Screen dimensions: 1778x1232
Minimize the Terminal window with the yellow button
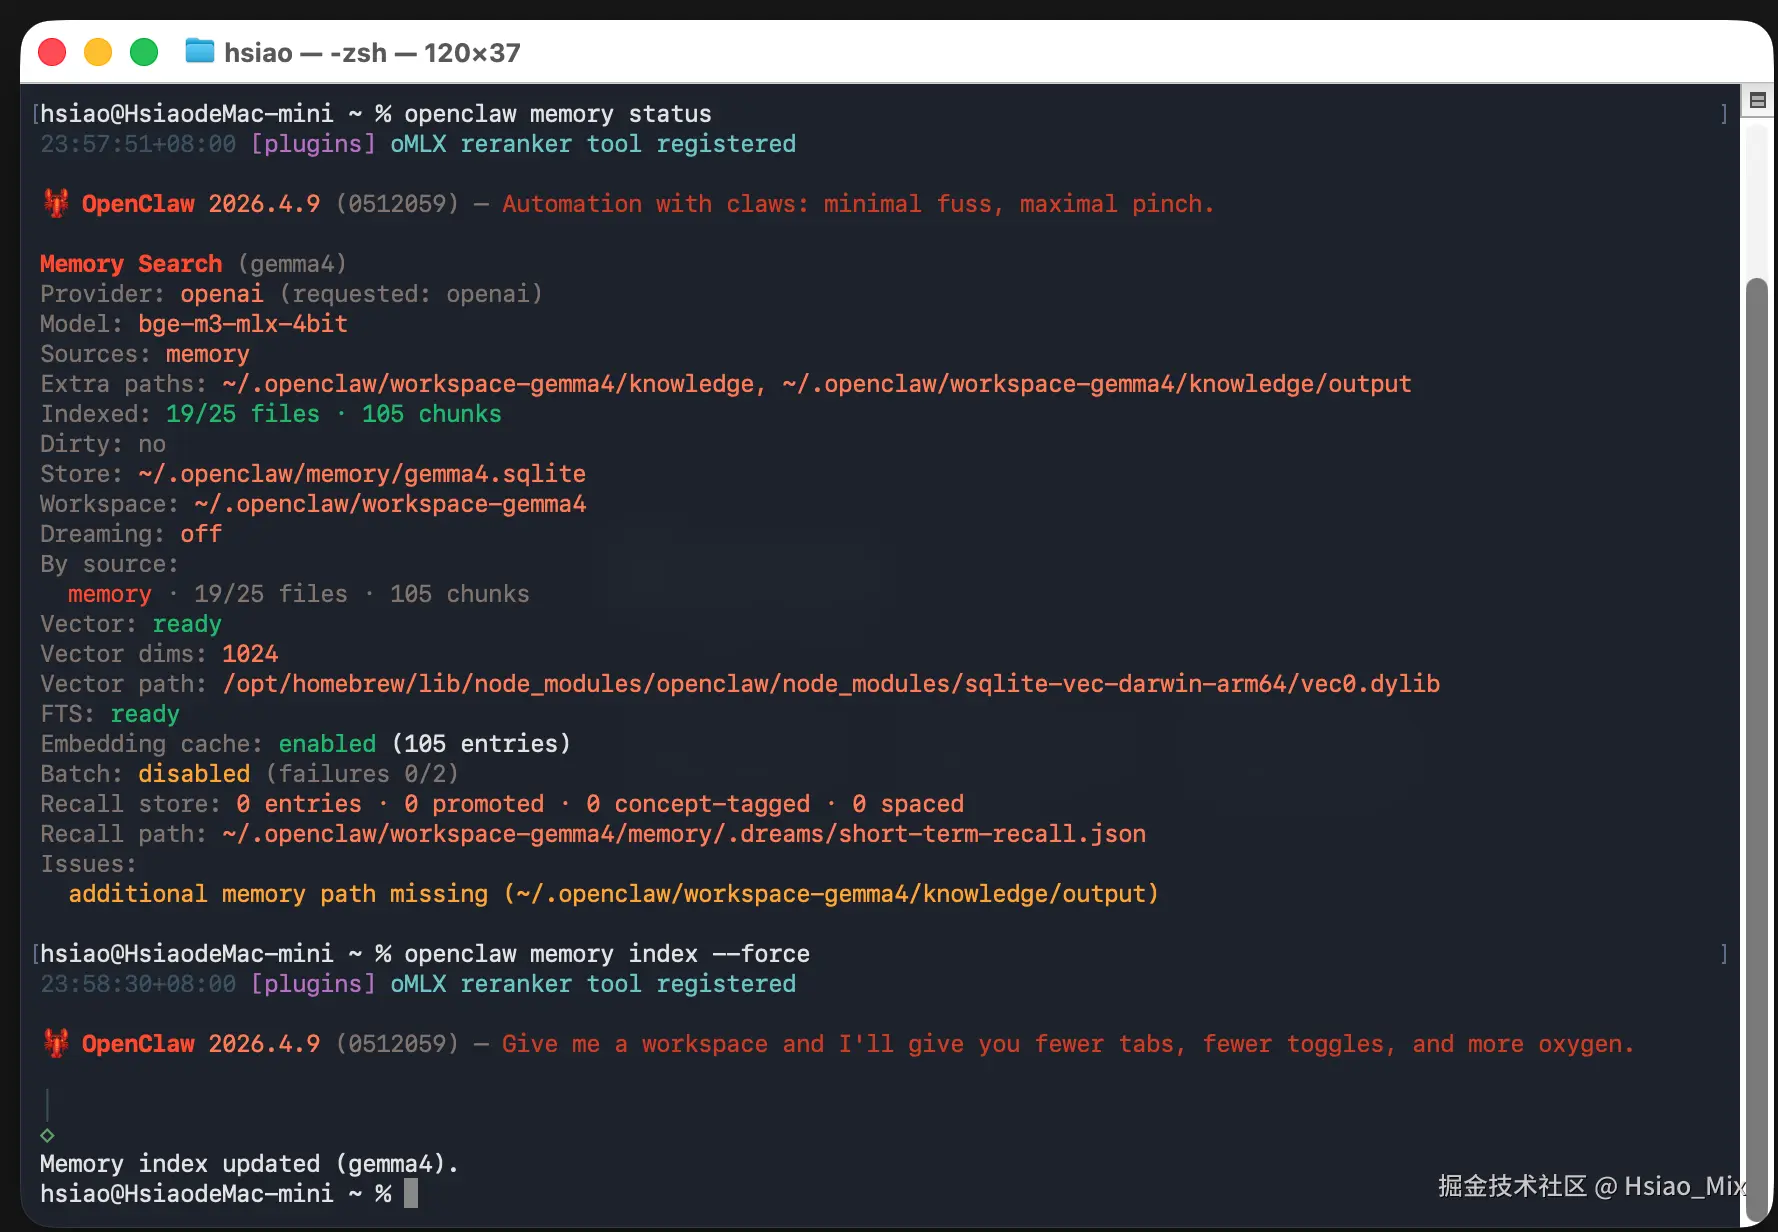click(98, 51)
